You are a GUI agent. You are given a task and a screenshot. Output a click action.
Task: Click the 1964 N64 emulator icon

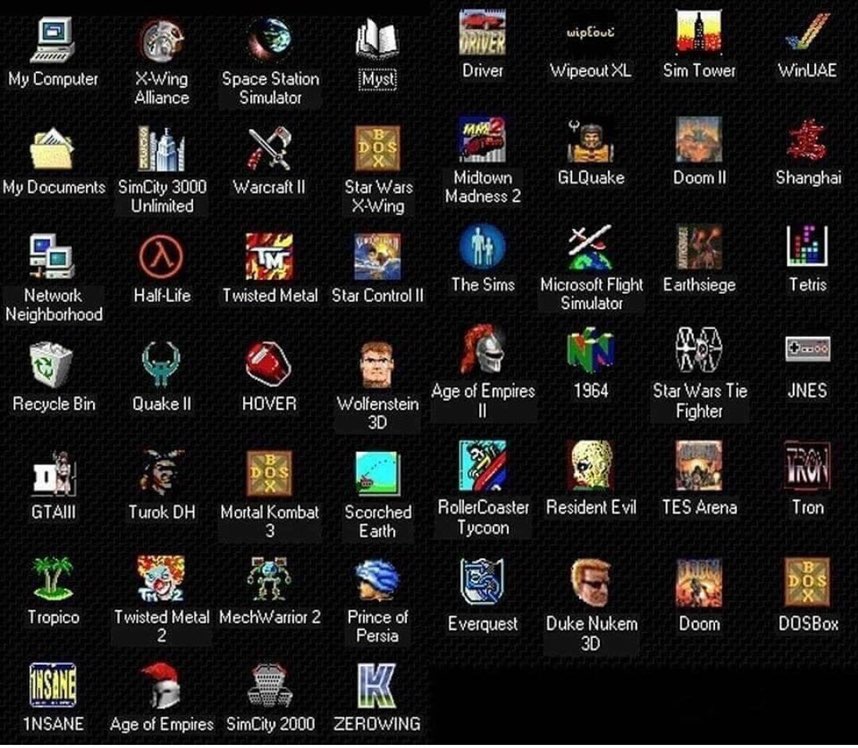point(590,351)
